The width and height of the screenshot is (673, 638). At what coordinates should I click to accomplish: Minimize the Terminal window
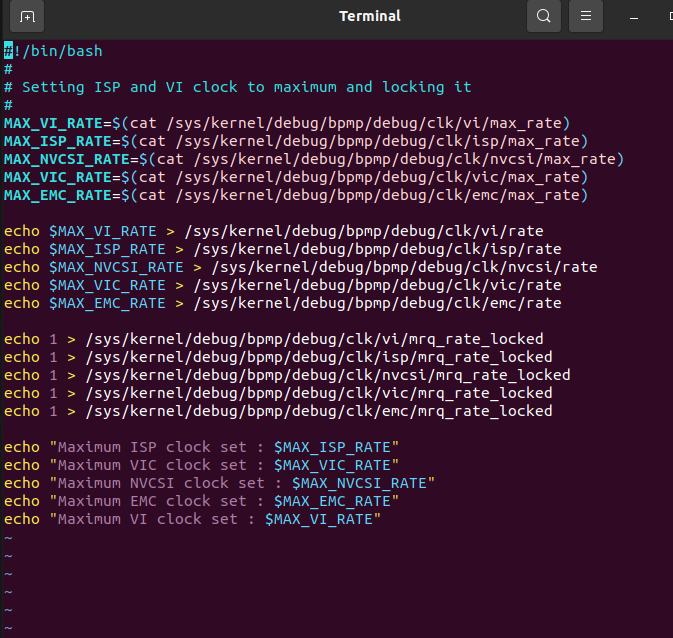click(634, 18)
